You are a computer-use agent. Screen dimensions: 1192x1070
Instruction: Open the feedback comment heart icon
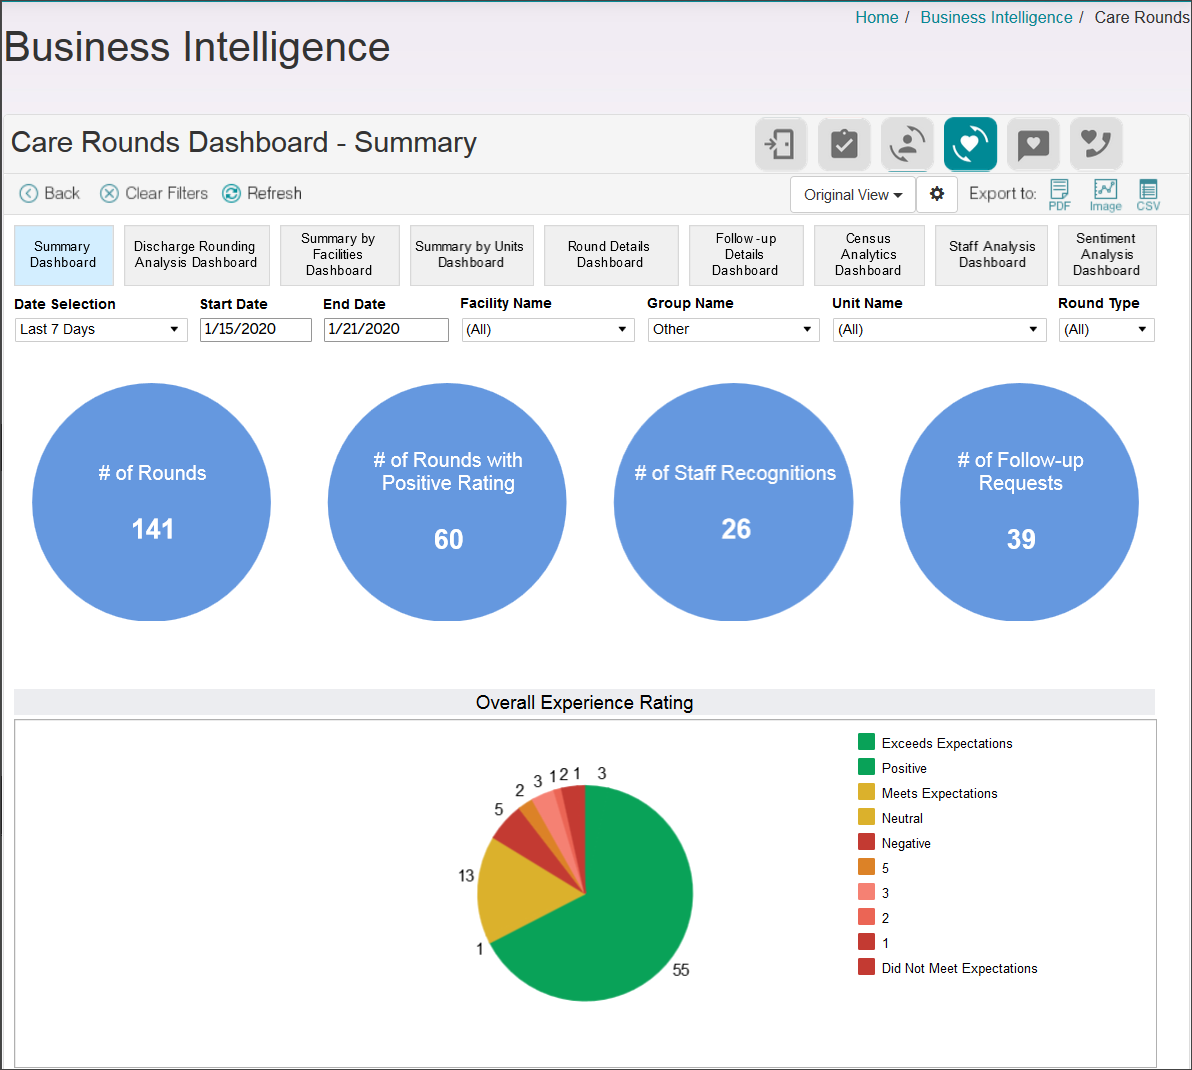pyautogui.click(x=1033, y=144)
